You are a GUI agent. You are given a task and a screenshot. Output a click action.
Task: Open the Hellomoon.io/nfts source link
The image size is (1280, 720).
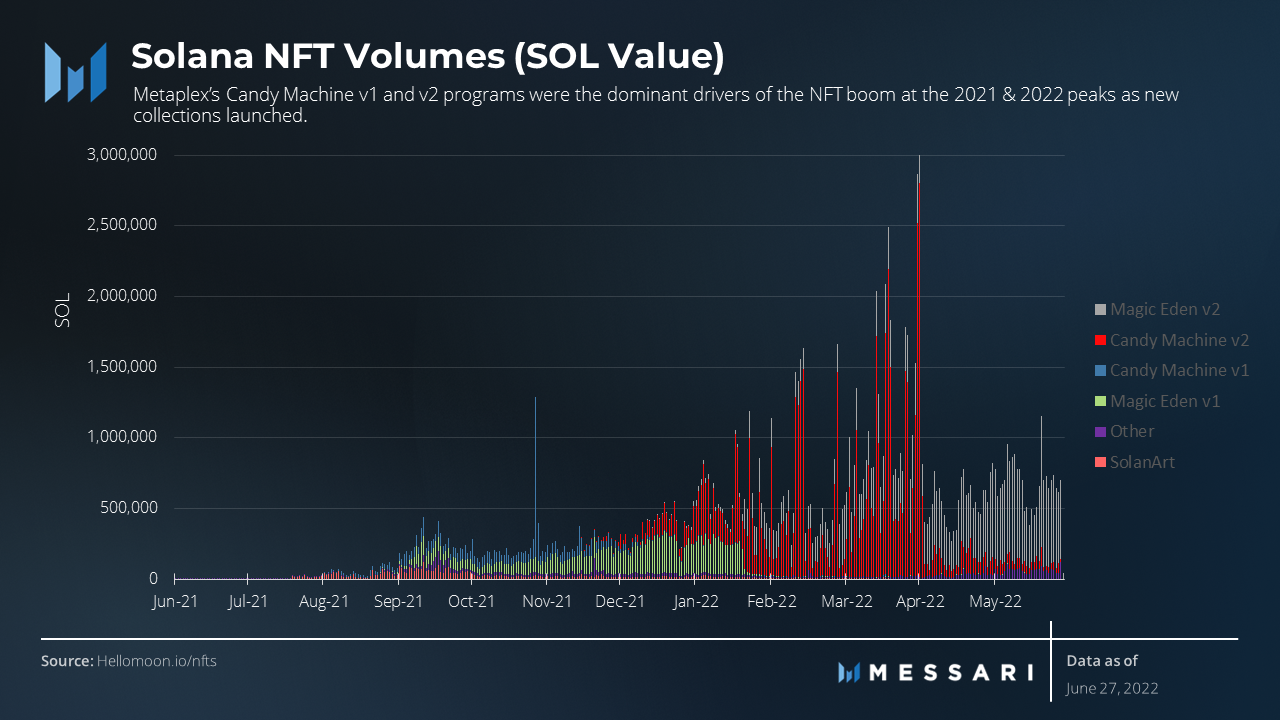click(155, 661)
